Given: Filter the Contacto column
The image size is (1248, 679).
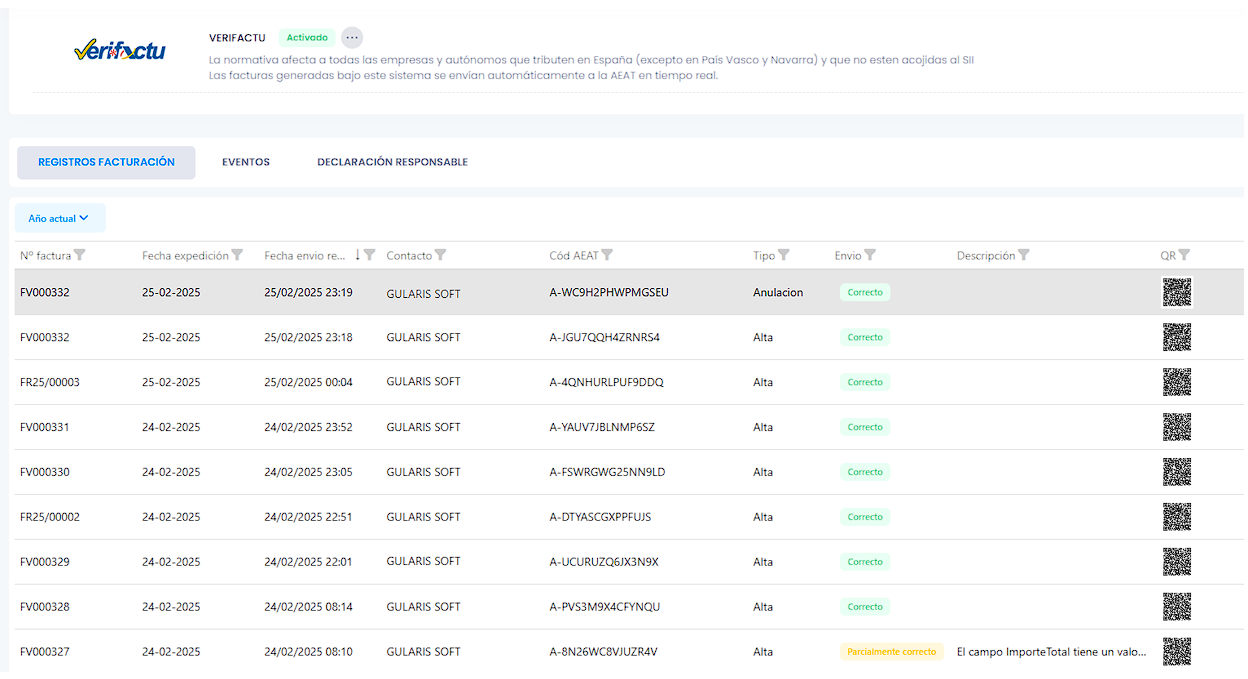Looking at the screenshot, I should [441, 255].
